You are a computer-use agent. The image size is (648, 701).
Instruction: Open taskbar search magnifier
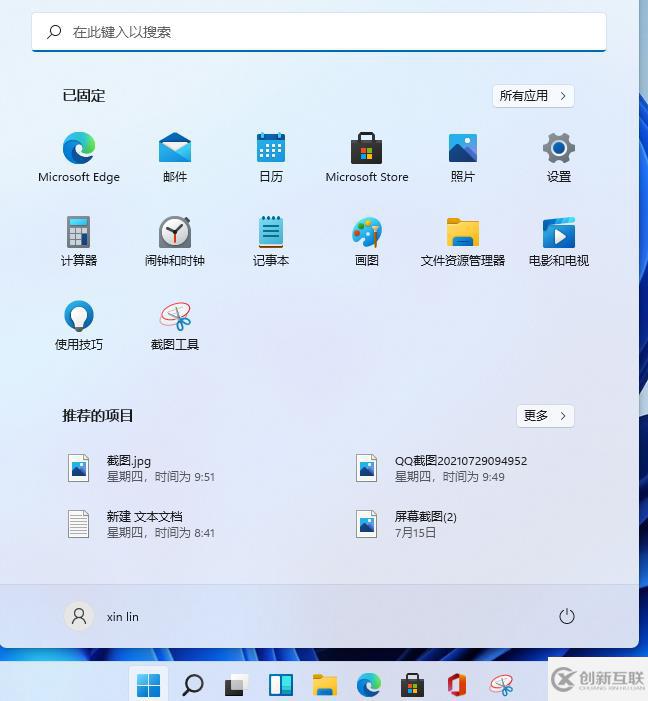[193, 685]
